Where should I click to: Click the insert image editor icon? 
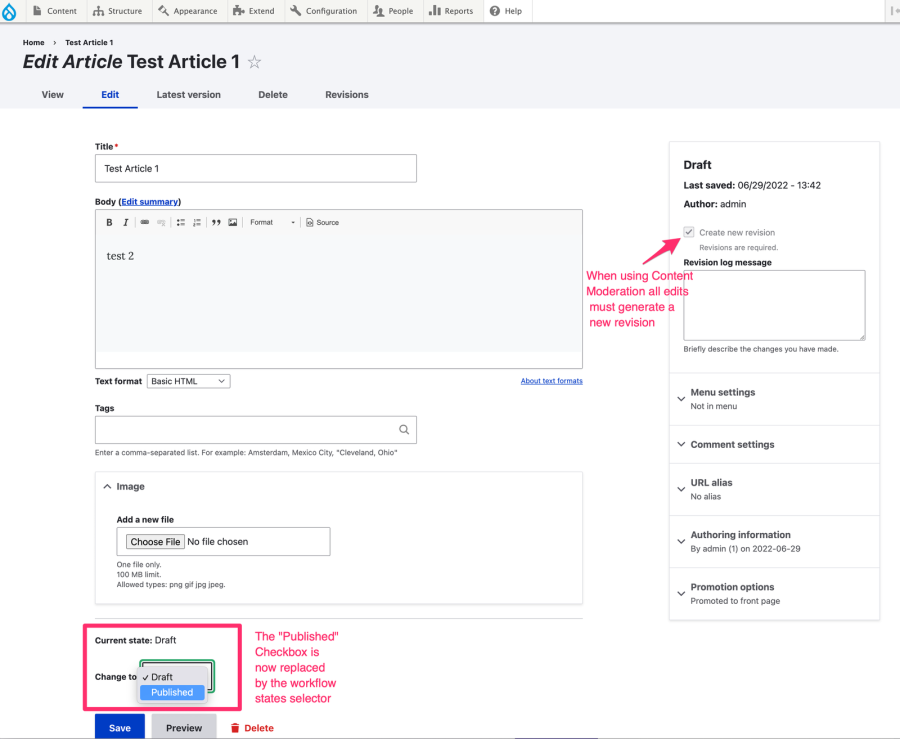pos(232,223)
